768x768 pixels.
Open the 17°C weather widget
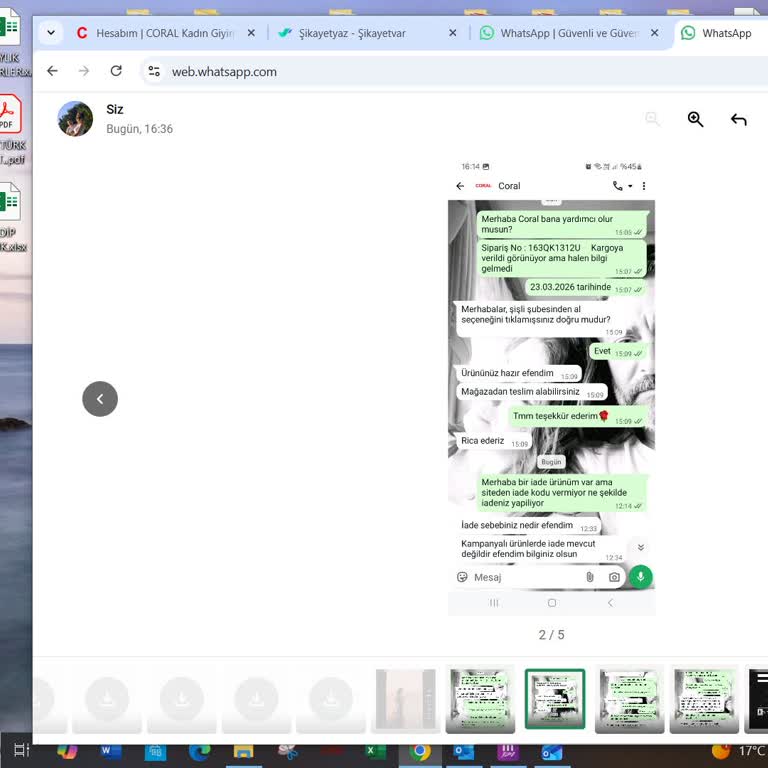(x=740, y=750)
